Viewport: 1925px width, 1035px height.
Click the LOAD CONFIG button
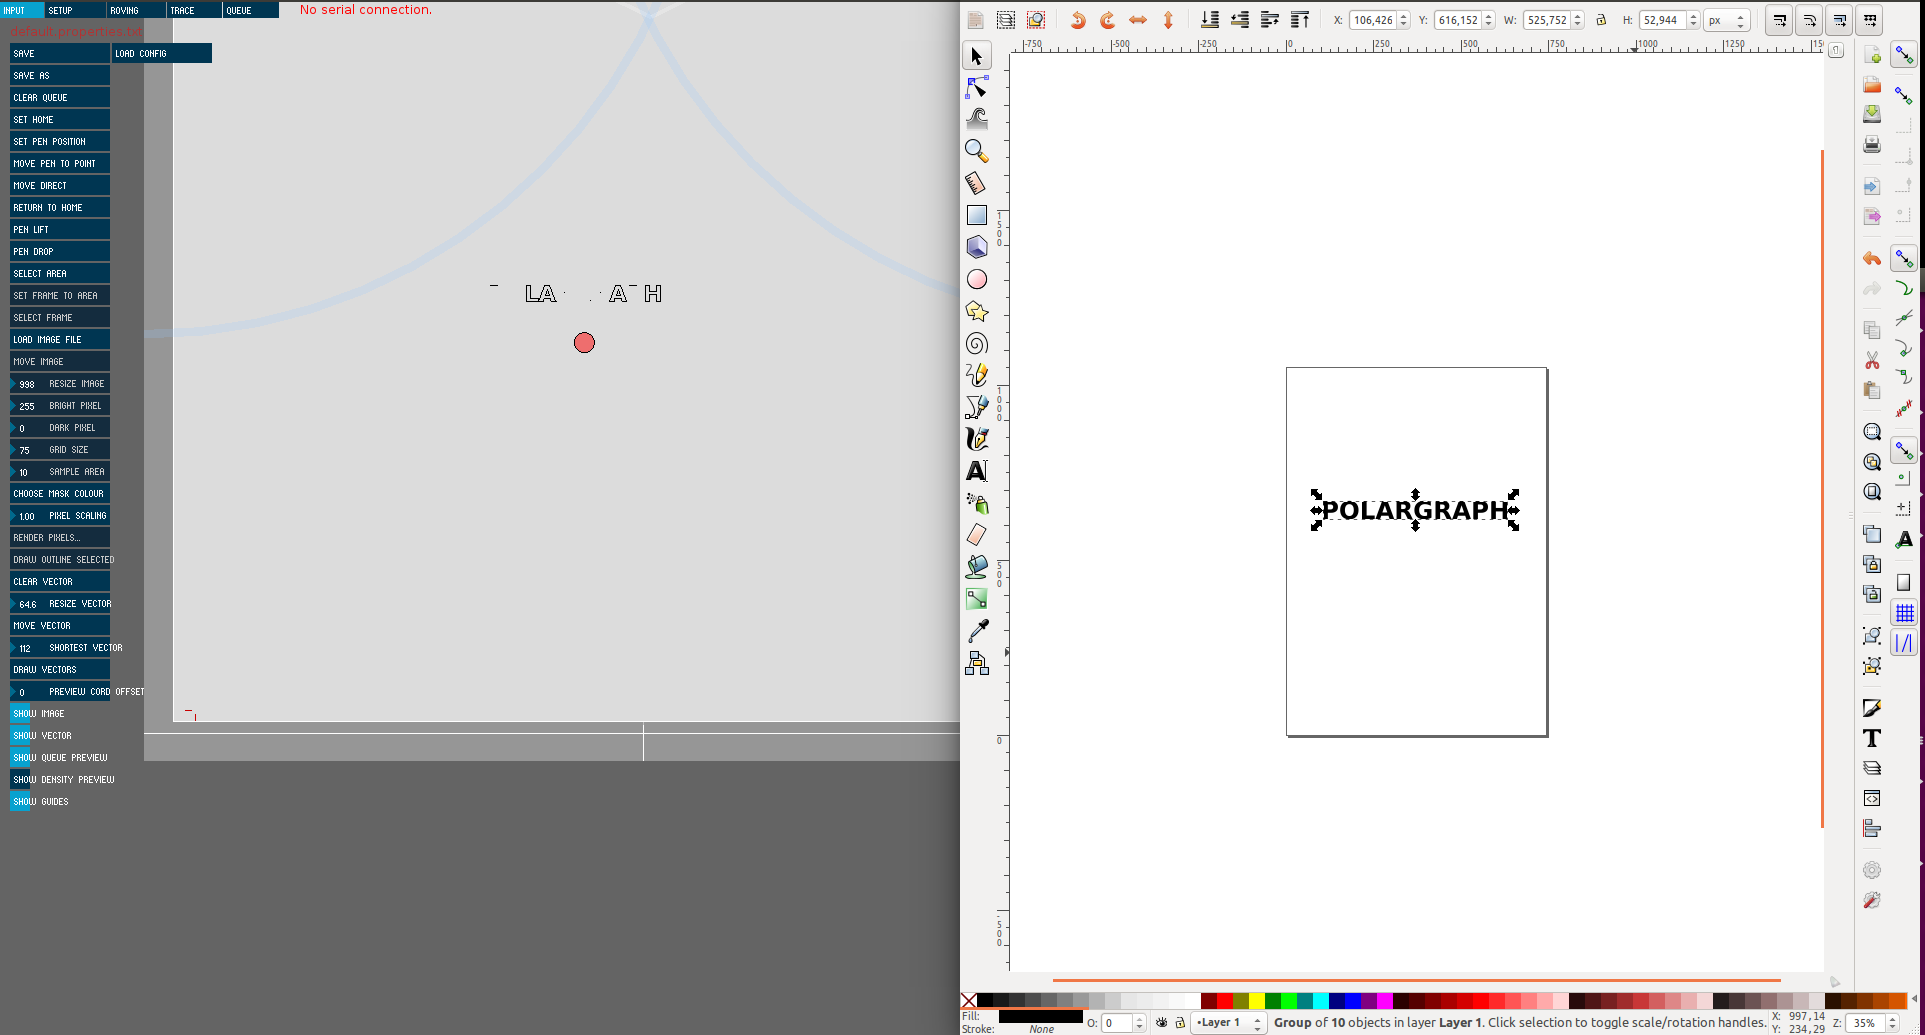click(162, 53)
